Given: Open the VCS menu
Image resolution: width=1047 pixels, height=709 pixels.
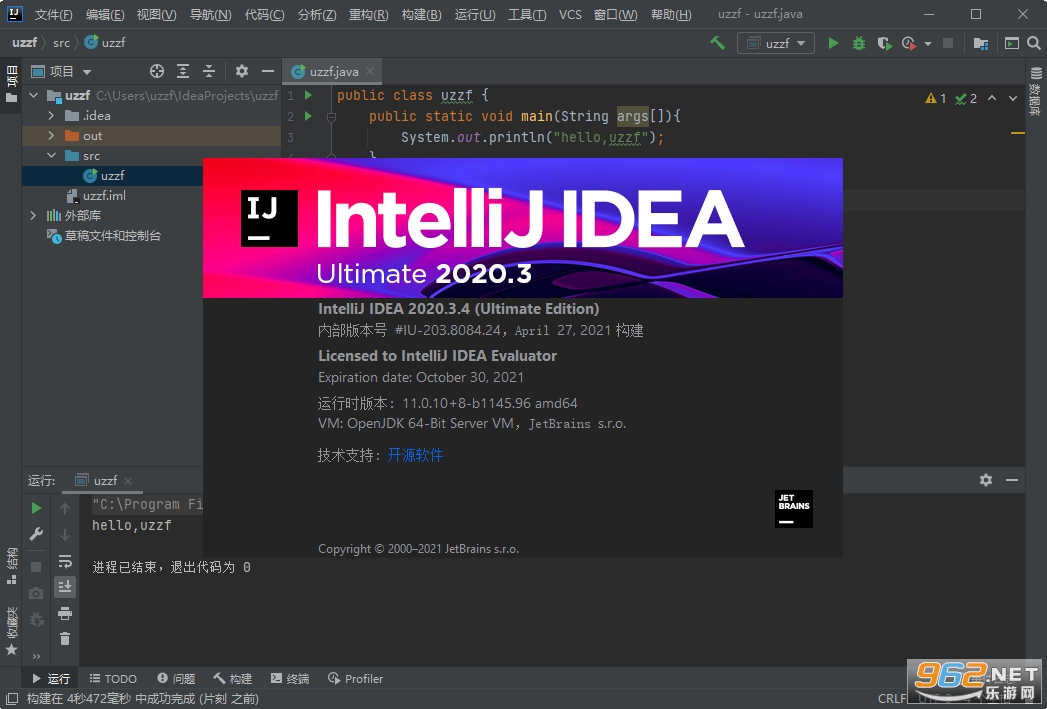Looking at the screenshot, I should (x=570, y=15).
